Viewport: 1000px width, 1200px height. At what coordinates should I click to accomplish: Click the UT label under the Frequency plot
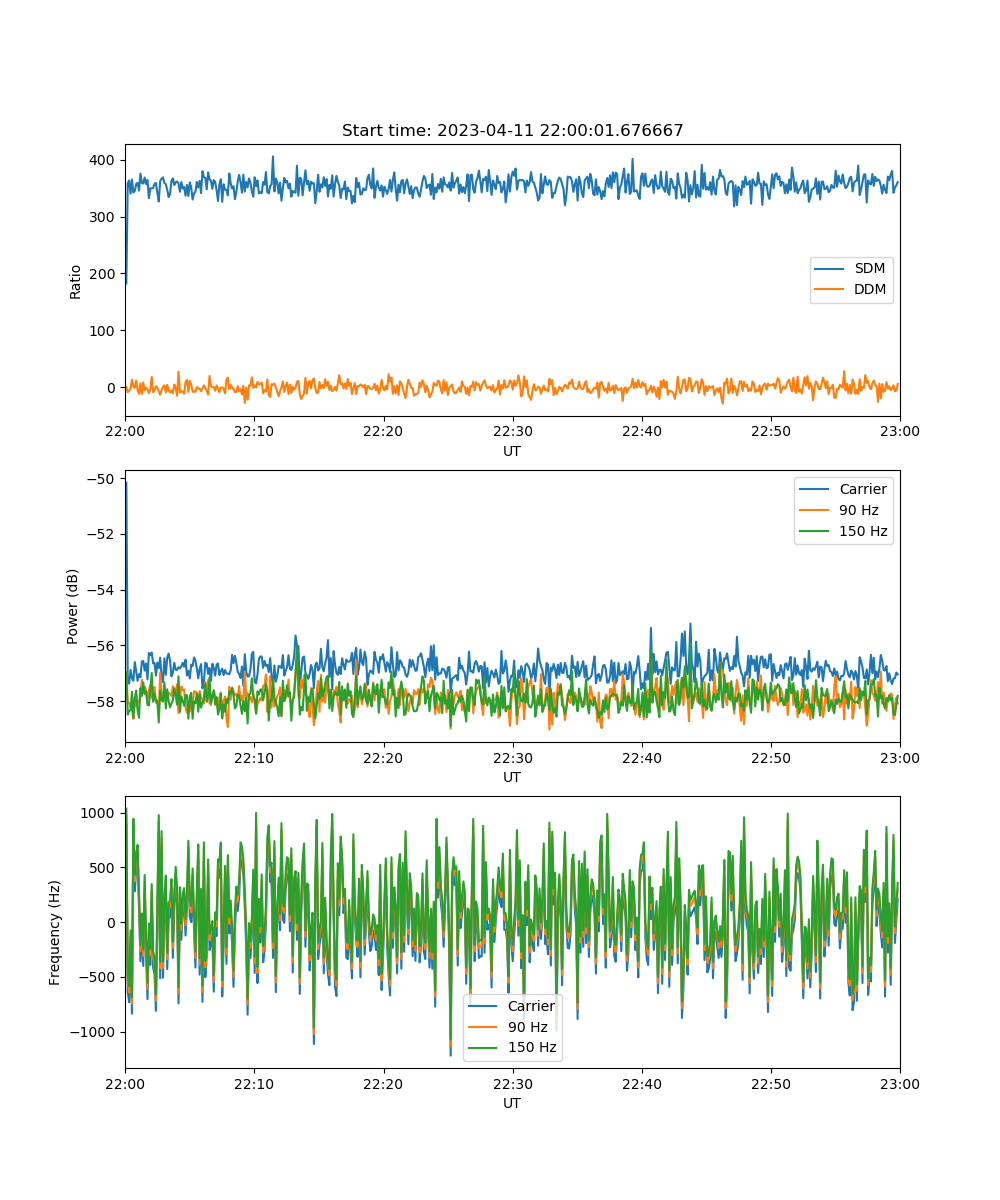512,1103
